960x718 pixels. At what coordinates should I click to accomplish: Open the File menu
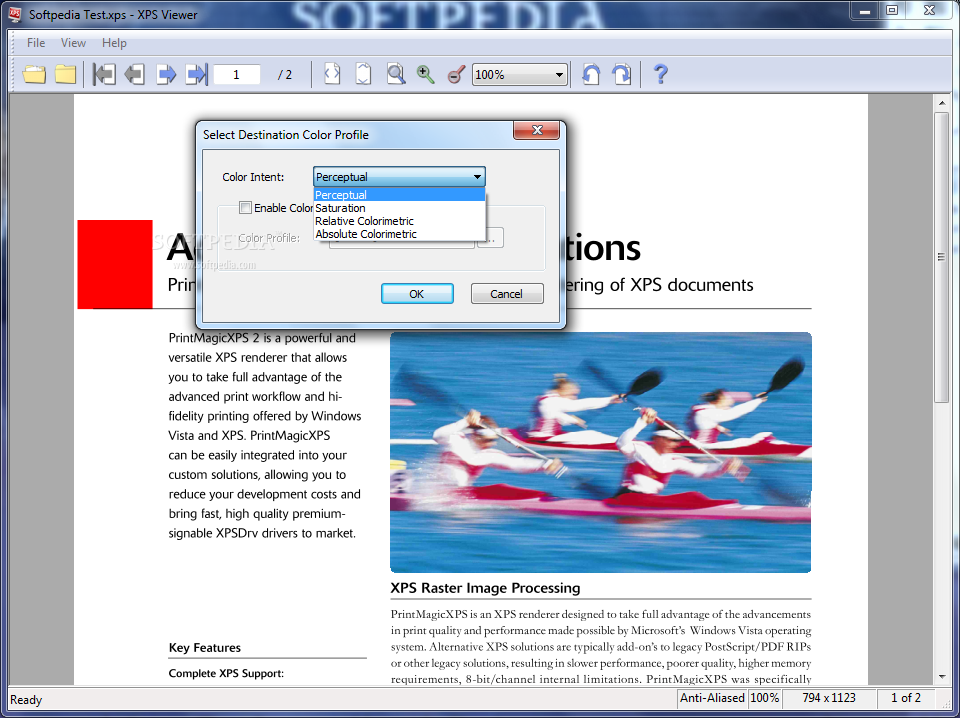point(36,43)
